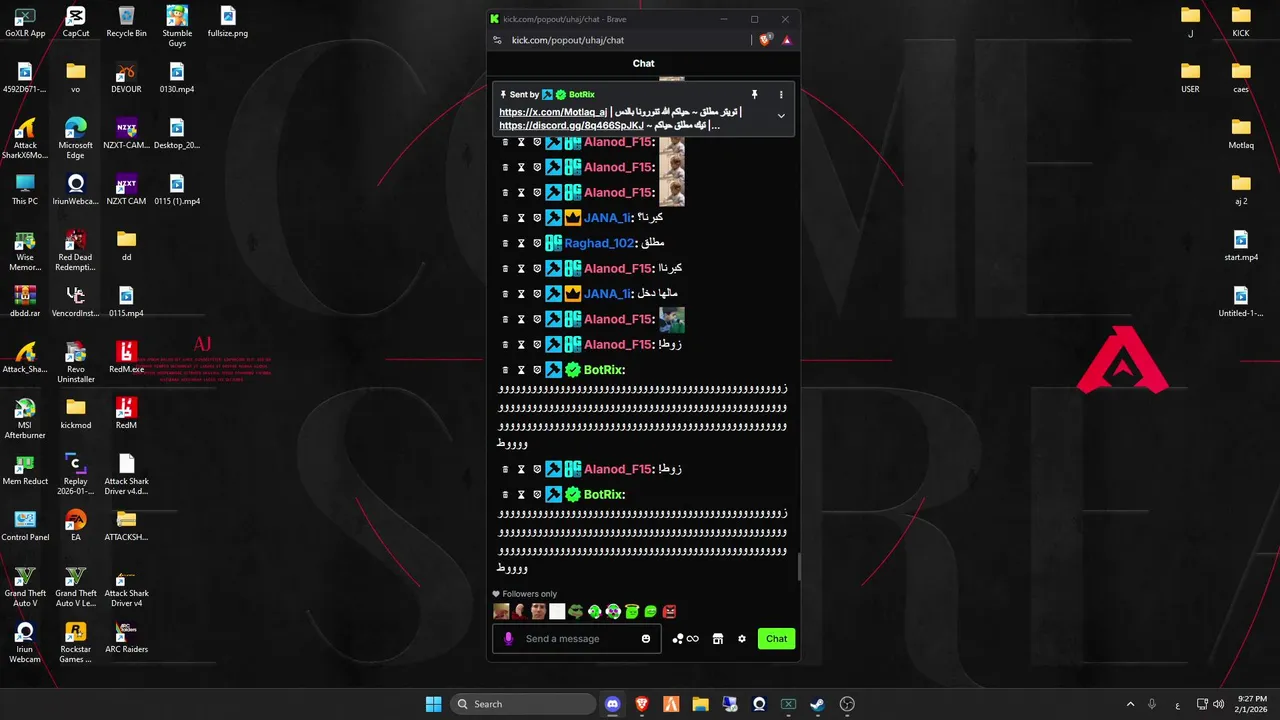Image resolution: width=1280 pixels, height=720 pixels.
Task: Unpin the BotRix pinned message
Action: point(754,95)
